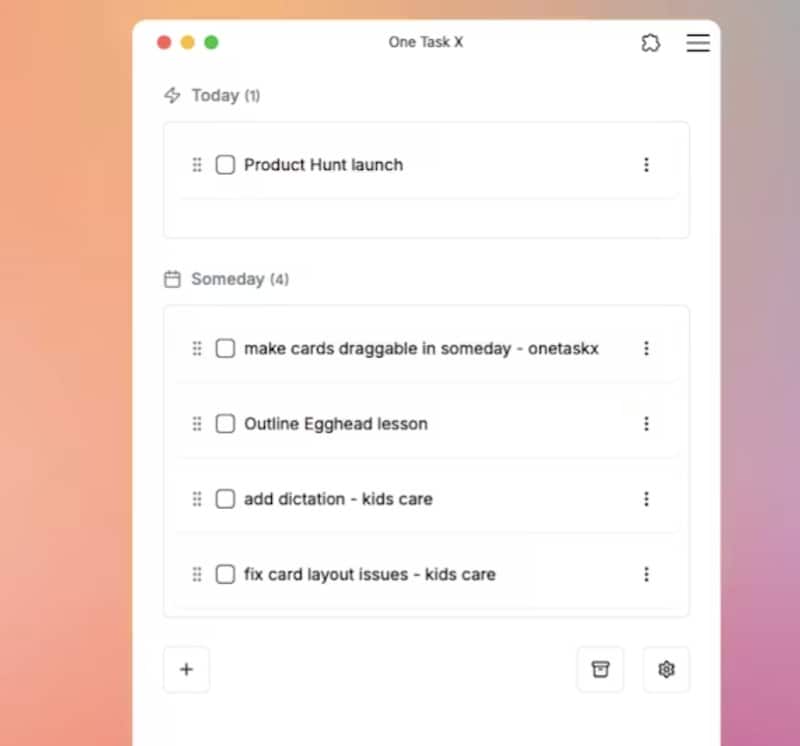
Task: Open settings gear icon
Action: pyautogui.click(x=666, y=669)
